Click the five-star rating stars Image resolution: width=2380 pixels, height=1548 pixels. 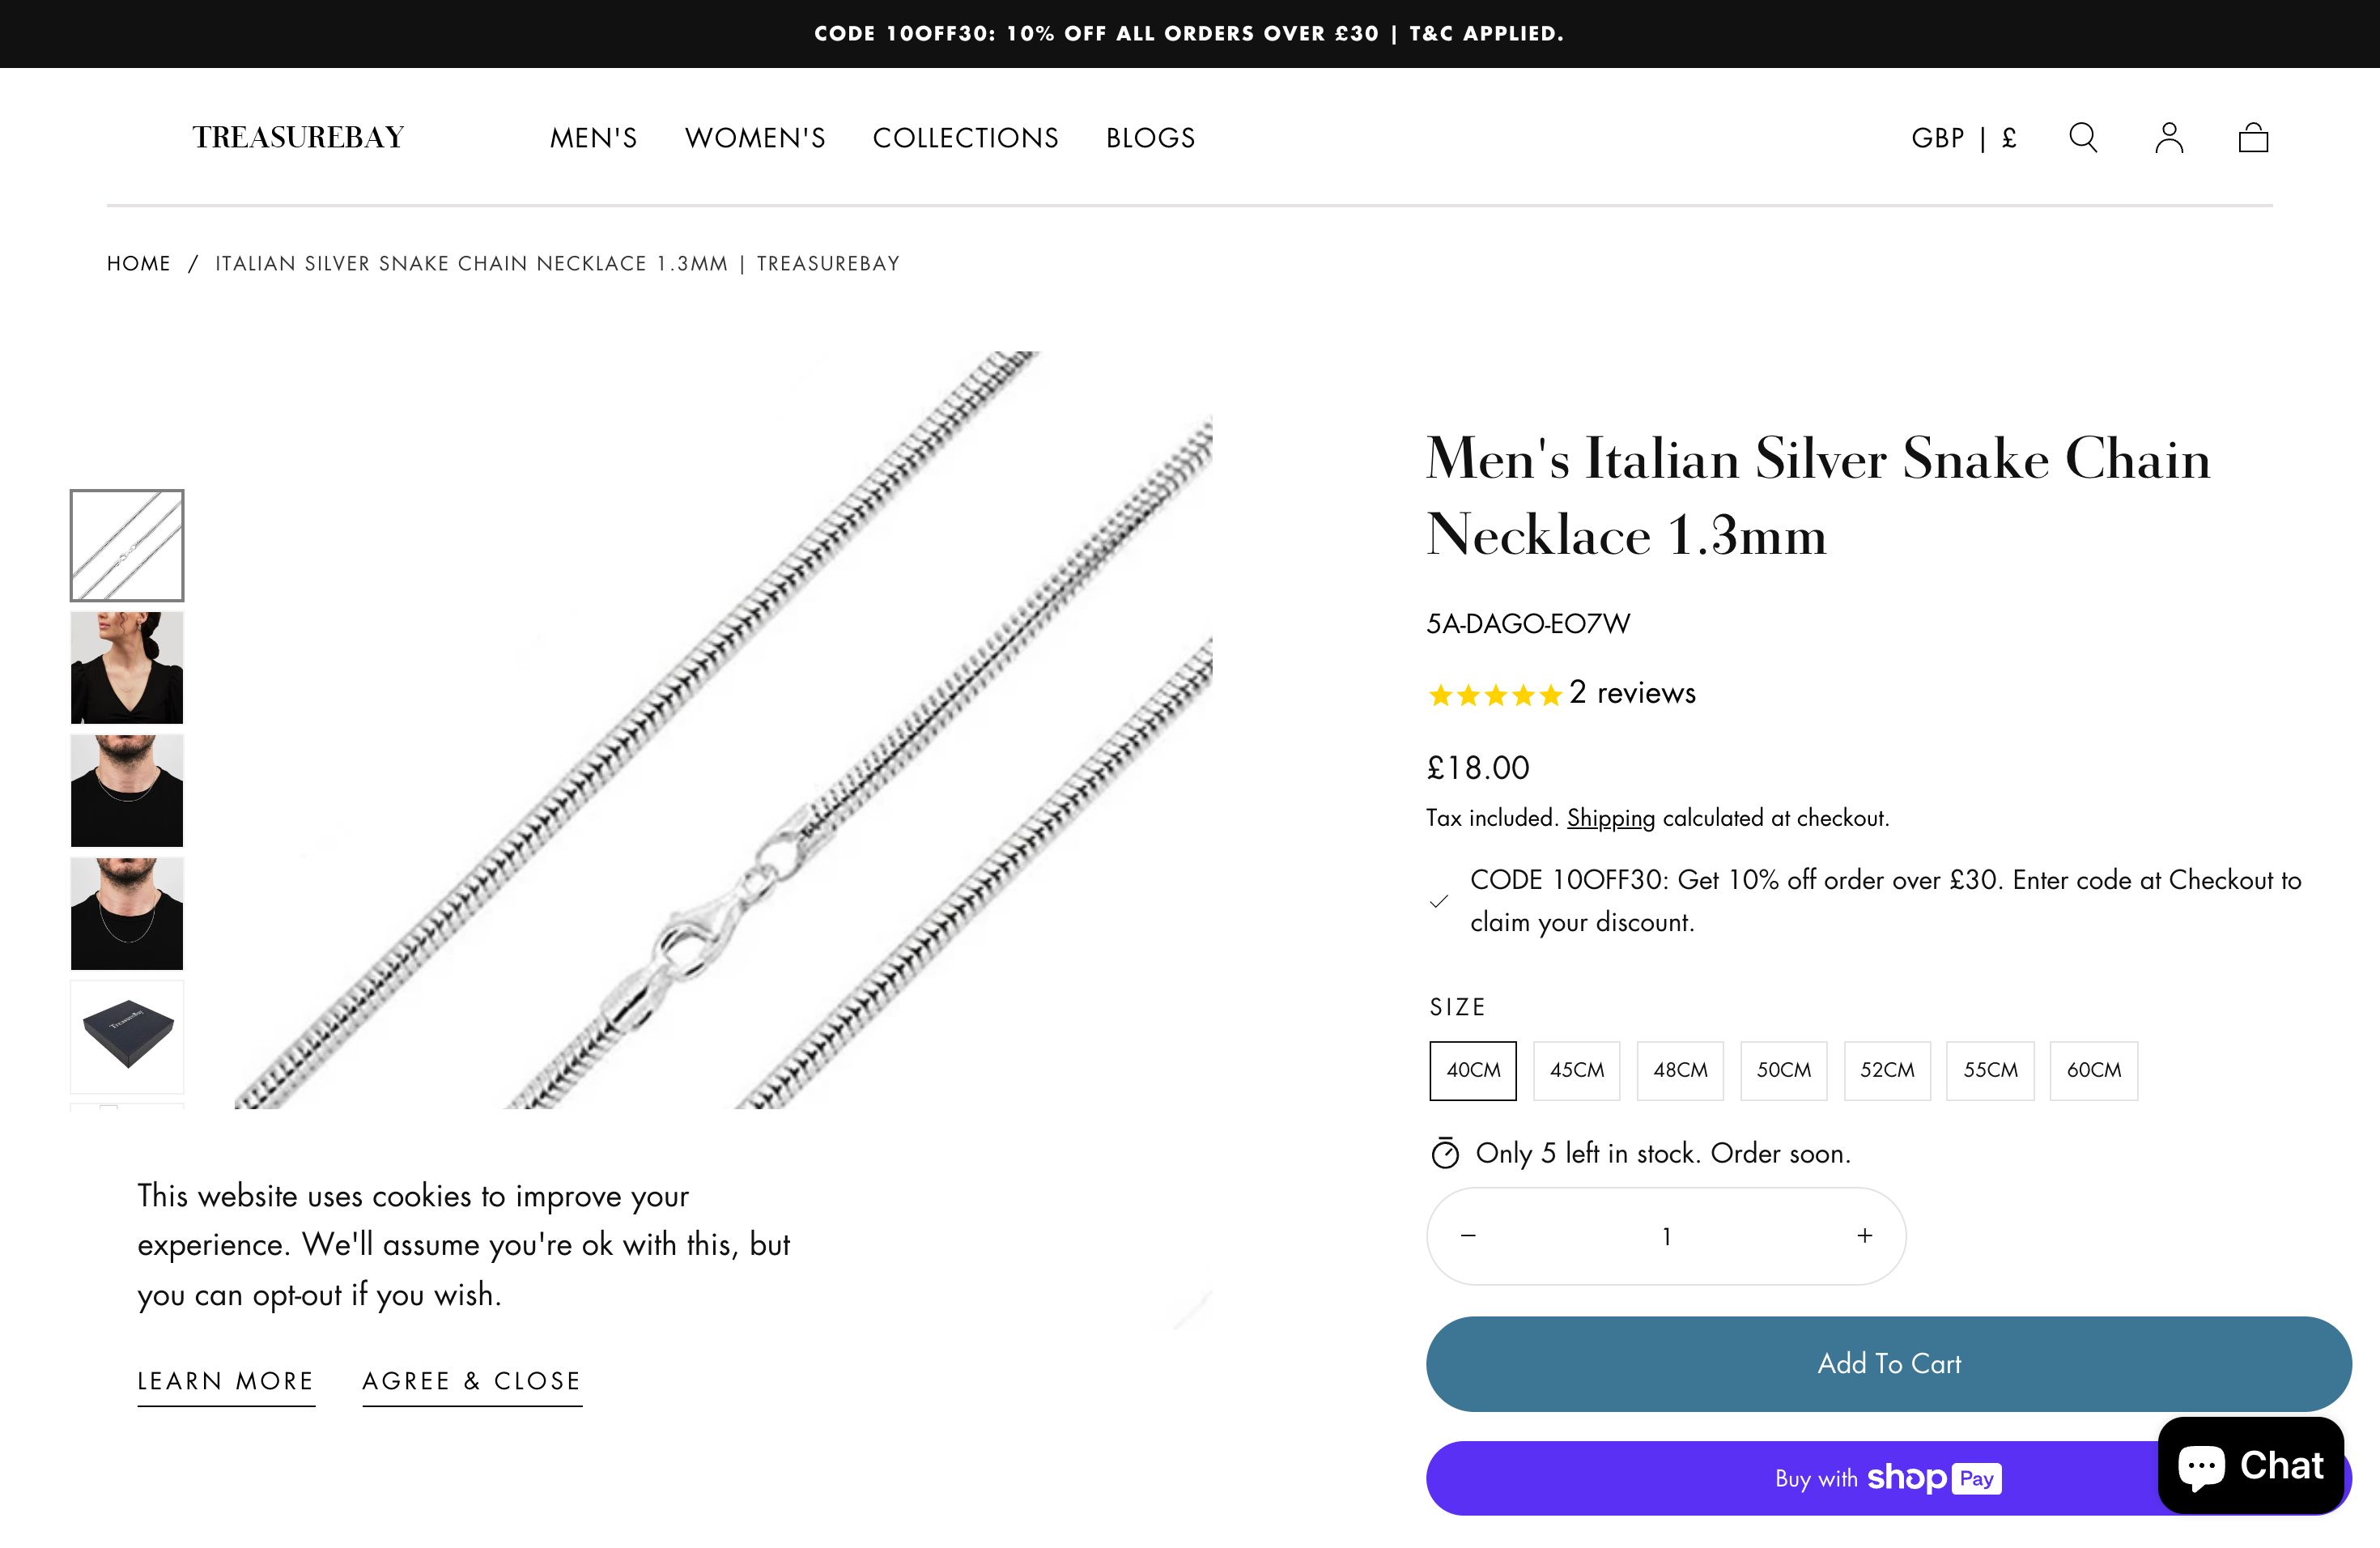pos(1495,695)
